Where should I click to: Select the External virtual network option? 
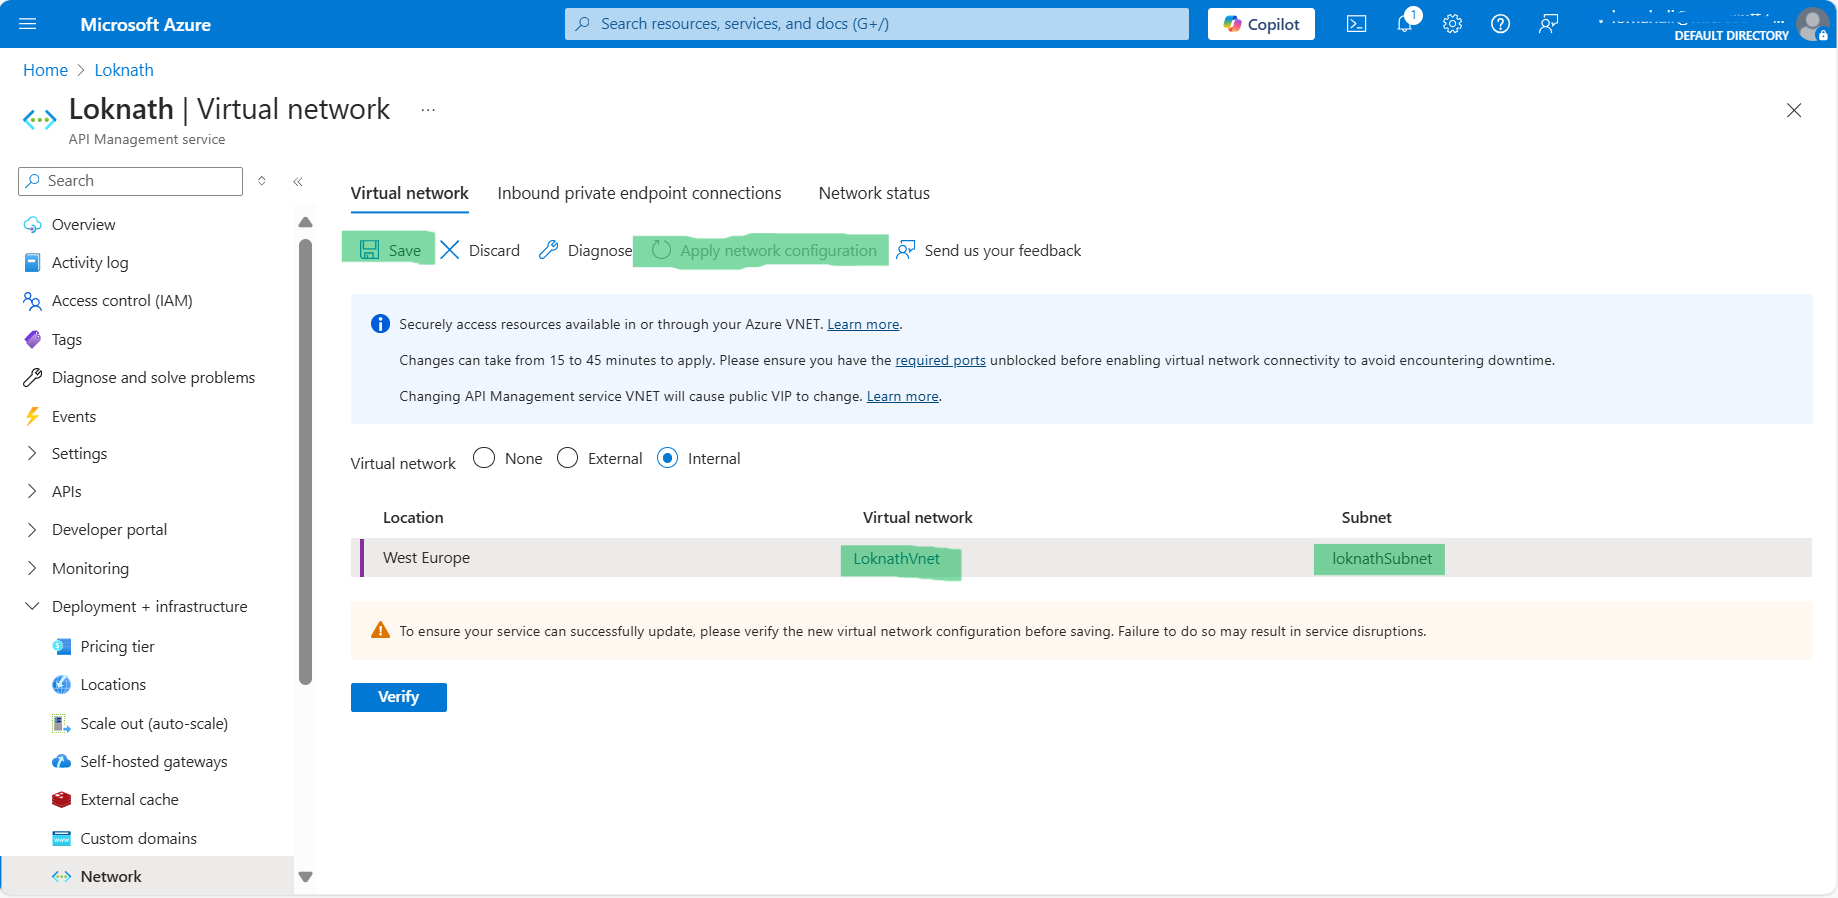click(567, 458)
